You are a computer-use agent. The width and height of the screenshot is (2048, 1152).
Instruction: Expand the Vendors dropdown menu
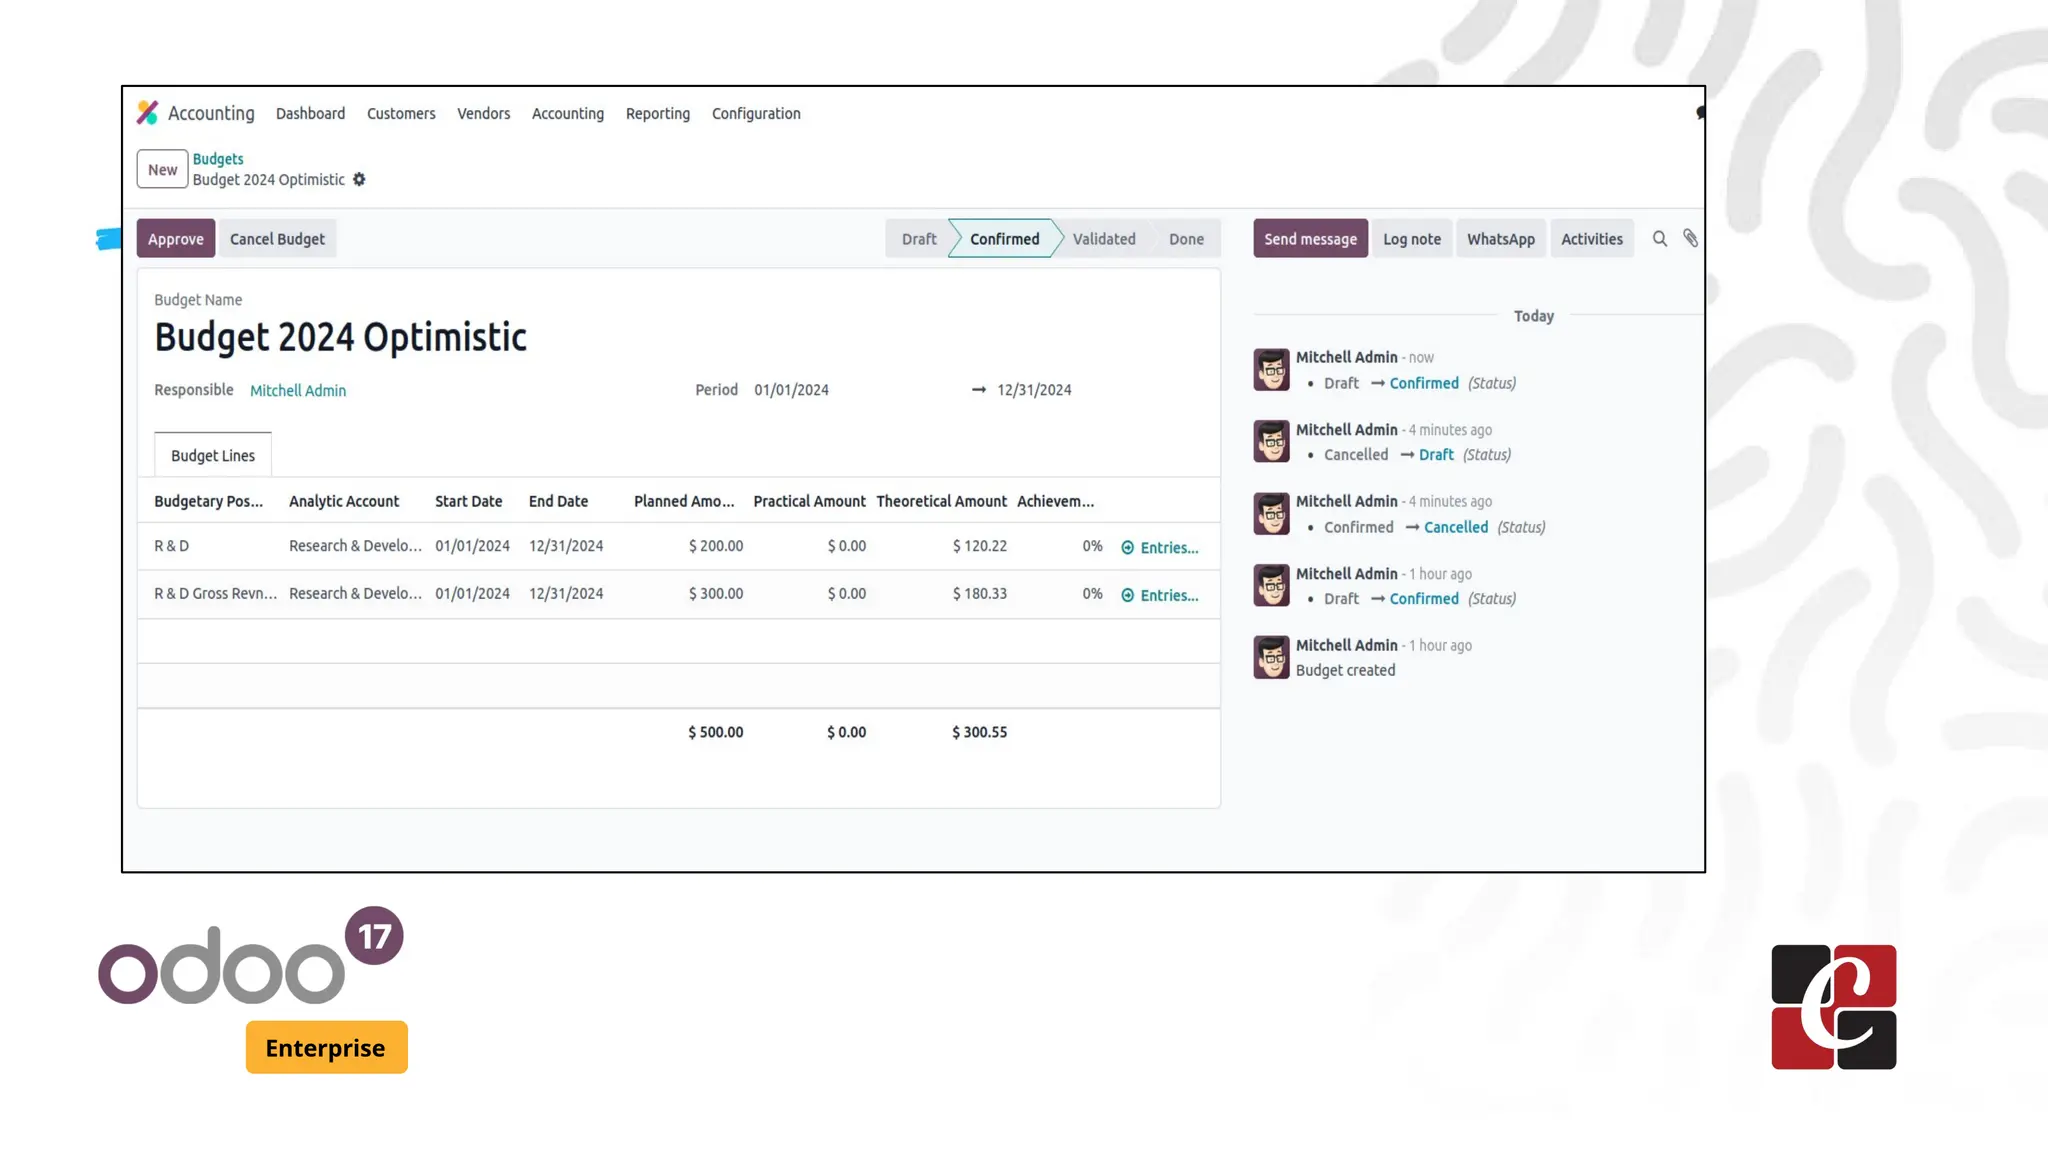pyautogui.click(x=483, y=114)
